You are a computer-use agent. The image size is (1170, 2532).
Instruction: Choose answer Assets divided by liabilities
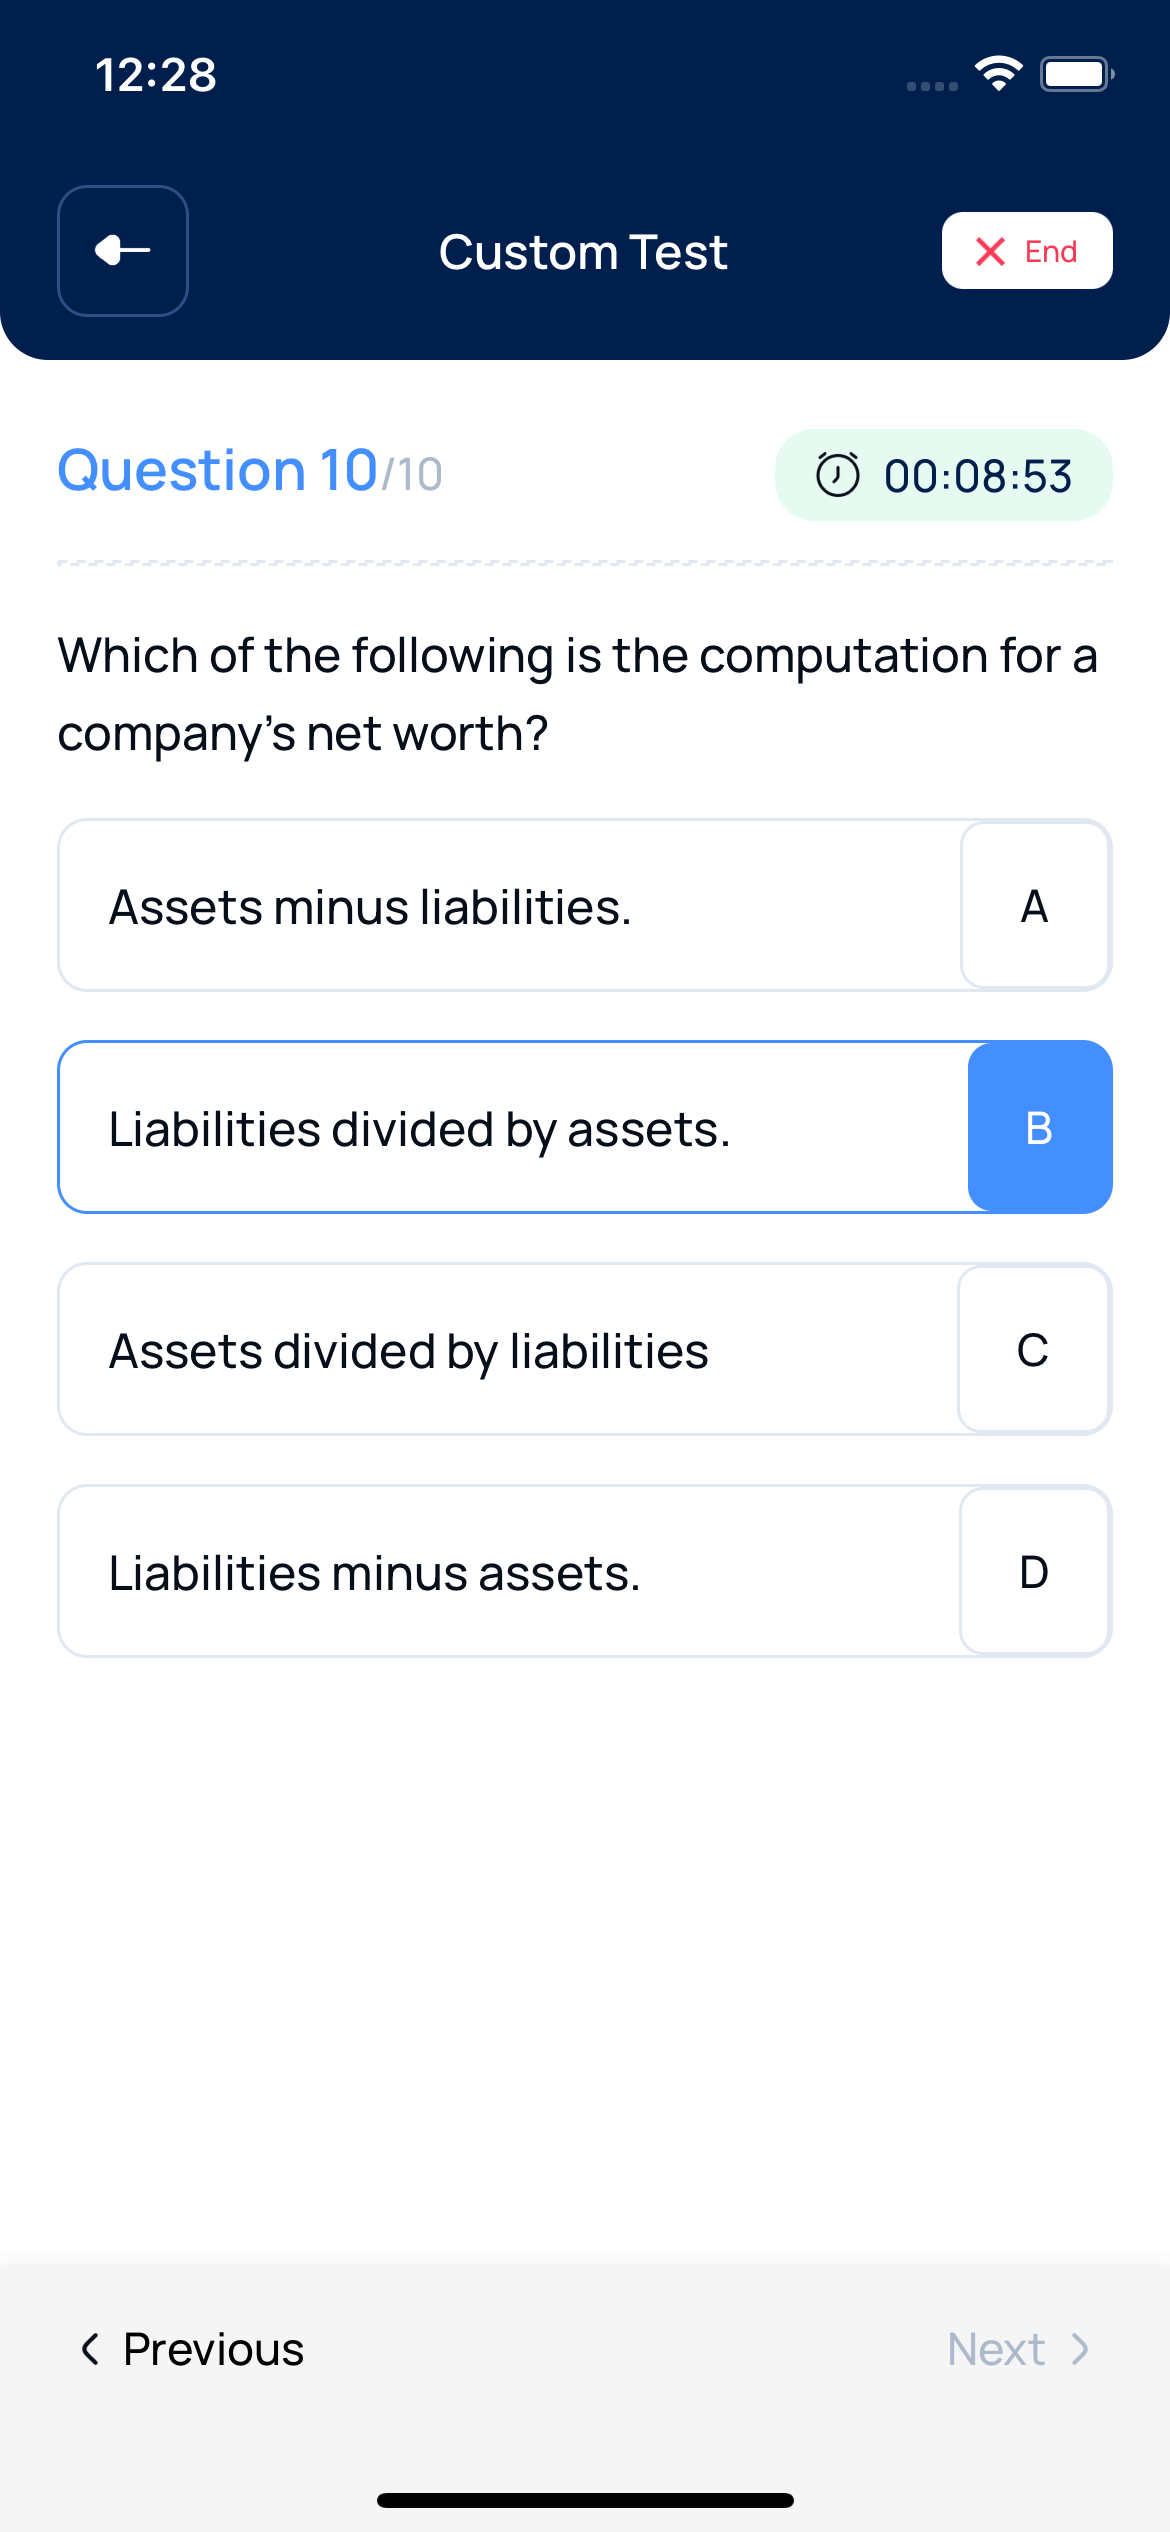585,1350
